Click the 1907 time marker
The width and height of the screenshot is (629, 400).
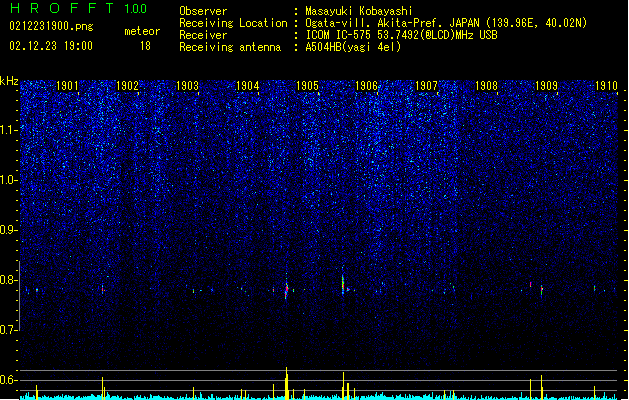click(426, 86)
